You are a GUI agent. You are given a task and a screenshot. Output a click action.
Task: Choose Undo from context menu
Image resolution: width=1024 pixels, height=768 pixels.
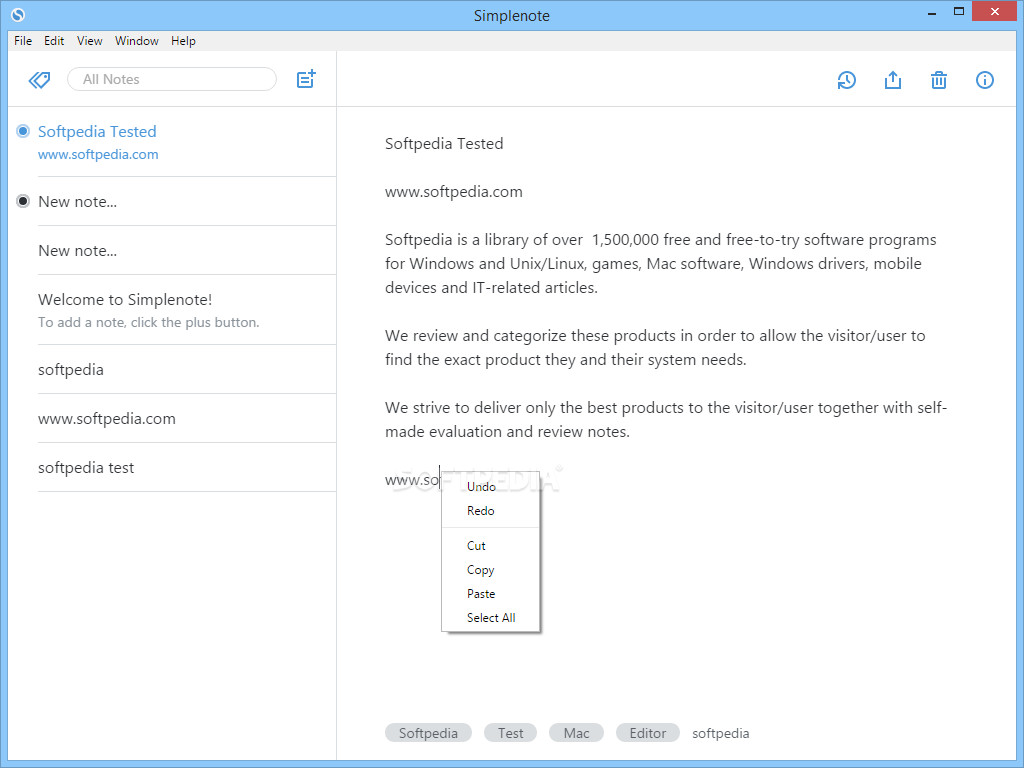[x=491, y=487]
